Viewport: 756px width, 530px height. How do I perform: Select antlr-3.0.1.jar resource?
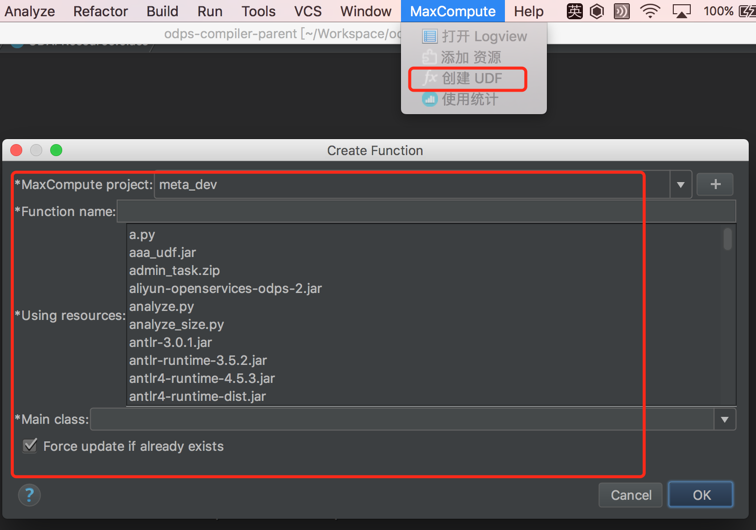424,342
